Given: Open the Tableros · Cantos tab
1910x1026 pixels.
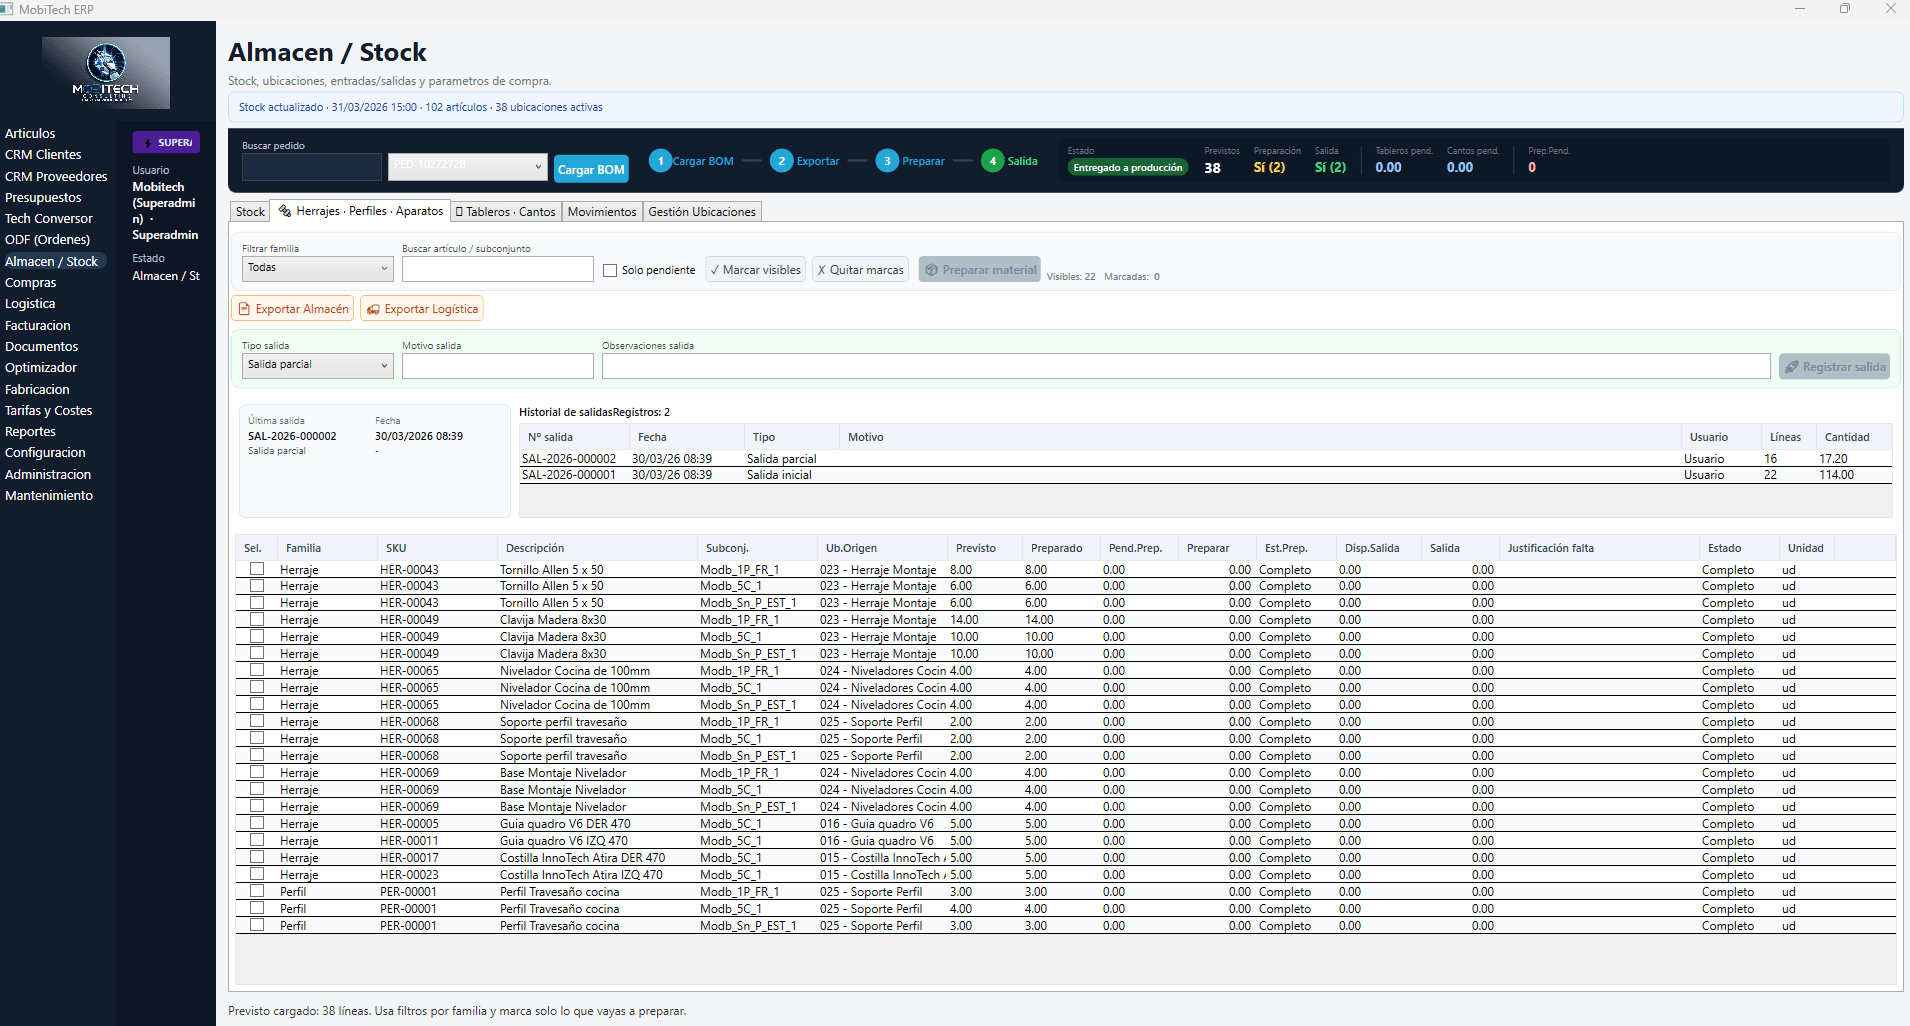Looking at the screenshot, I should click(x=505, y=212).
